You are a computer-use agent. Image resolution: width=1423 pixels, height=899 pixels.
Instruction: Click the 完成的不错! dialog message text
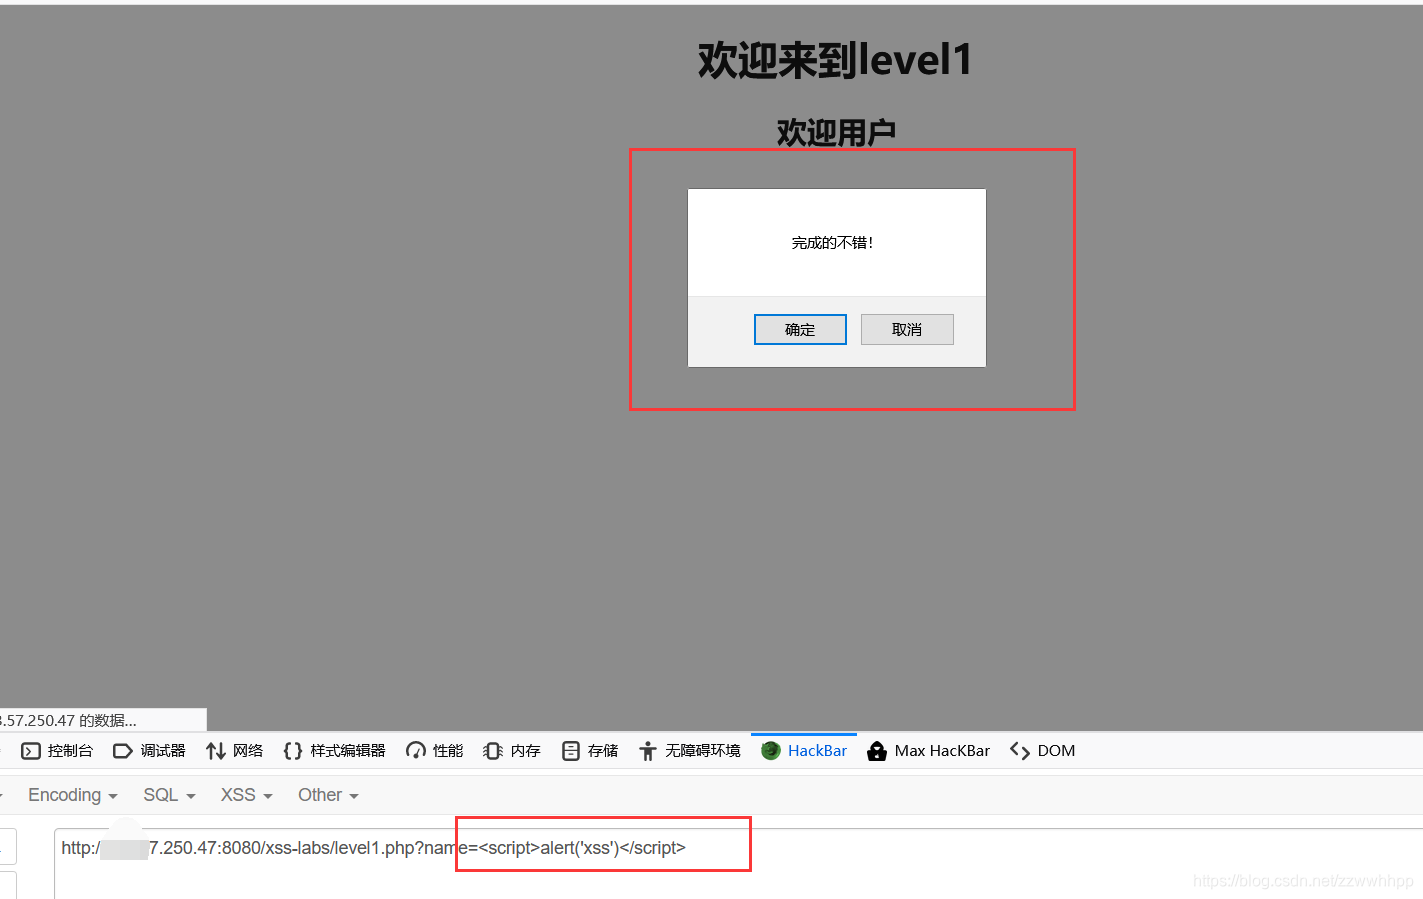(833, 243)
